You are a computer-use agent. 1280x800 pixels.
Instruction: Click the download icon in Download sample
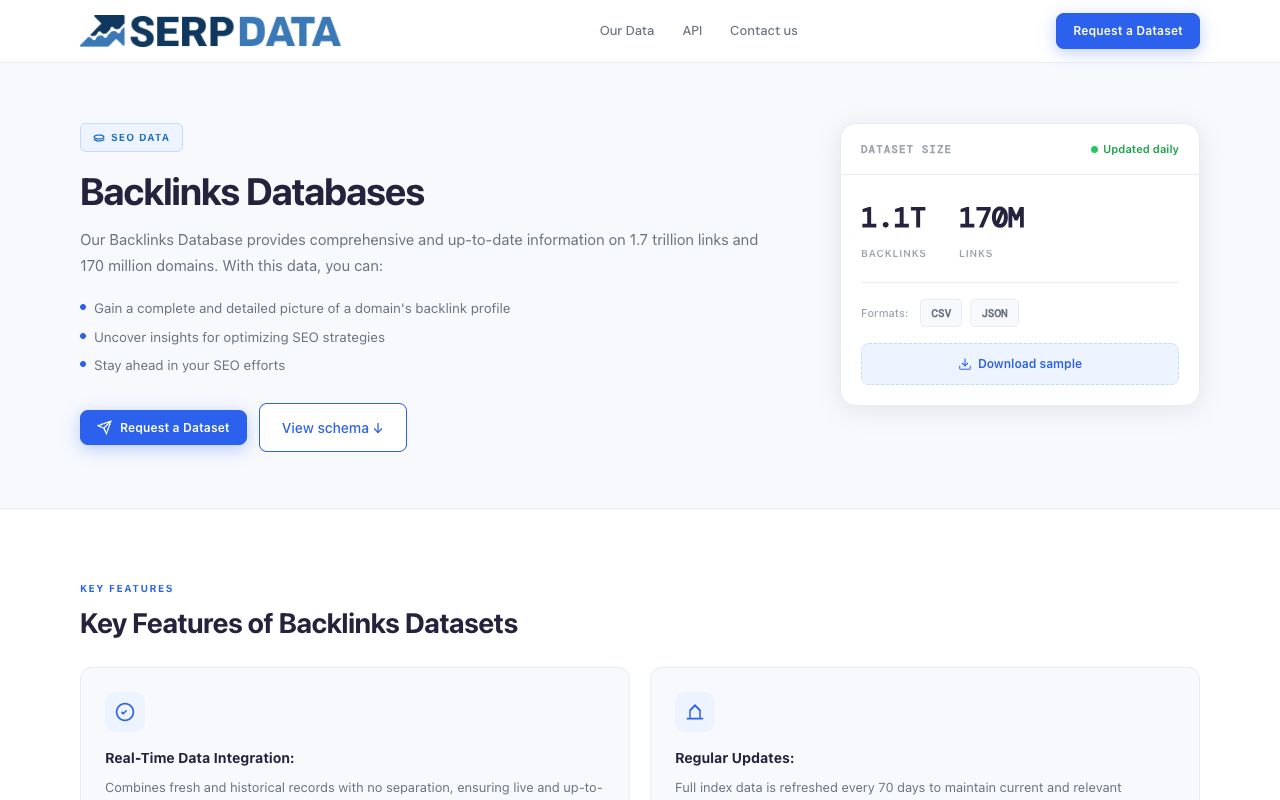[x=965, y=364]
